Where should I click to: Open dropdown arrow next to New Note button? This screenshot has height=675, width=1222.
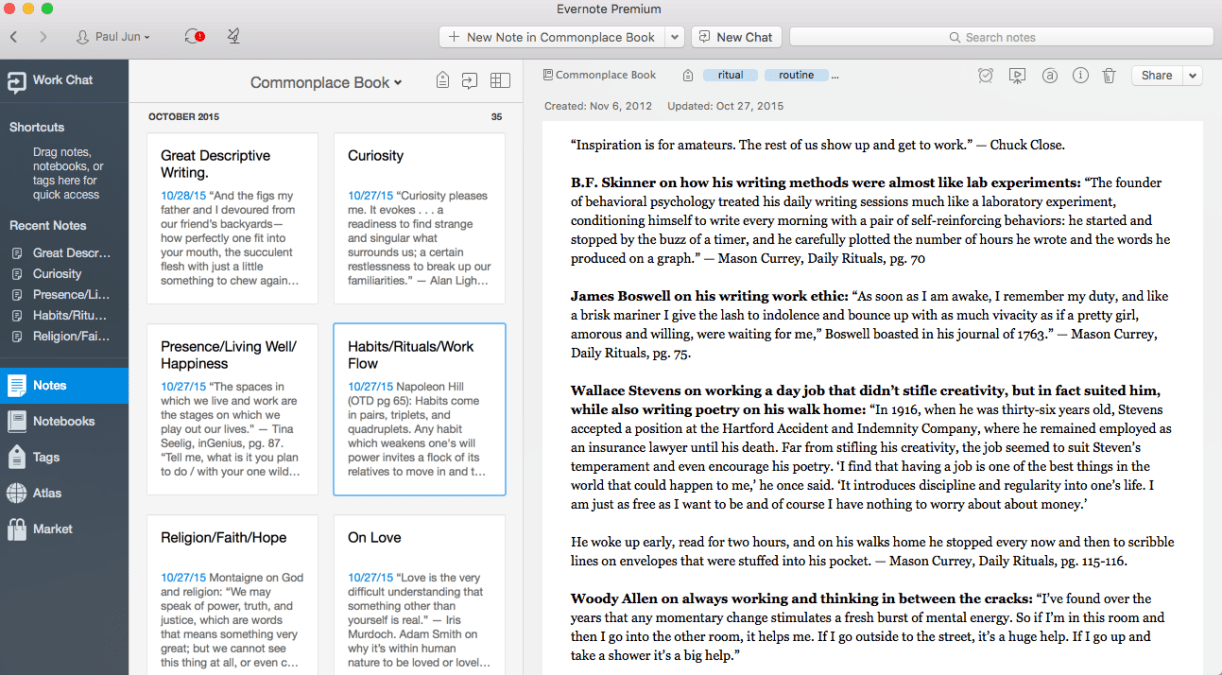coord(675,37)
